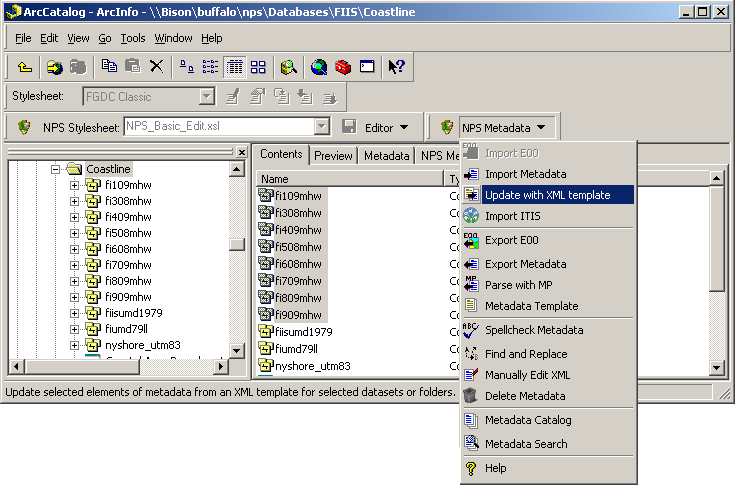The height and width of the screenshot is (485, 735).
Task: Click Disconnect from Folder icon
Action: [x=78, y=67]
